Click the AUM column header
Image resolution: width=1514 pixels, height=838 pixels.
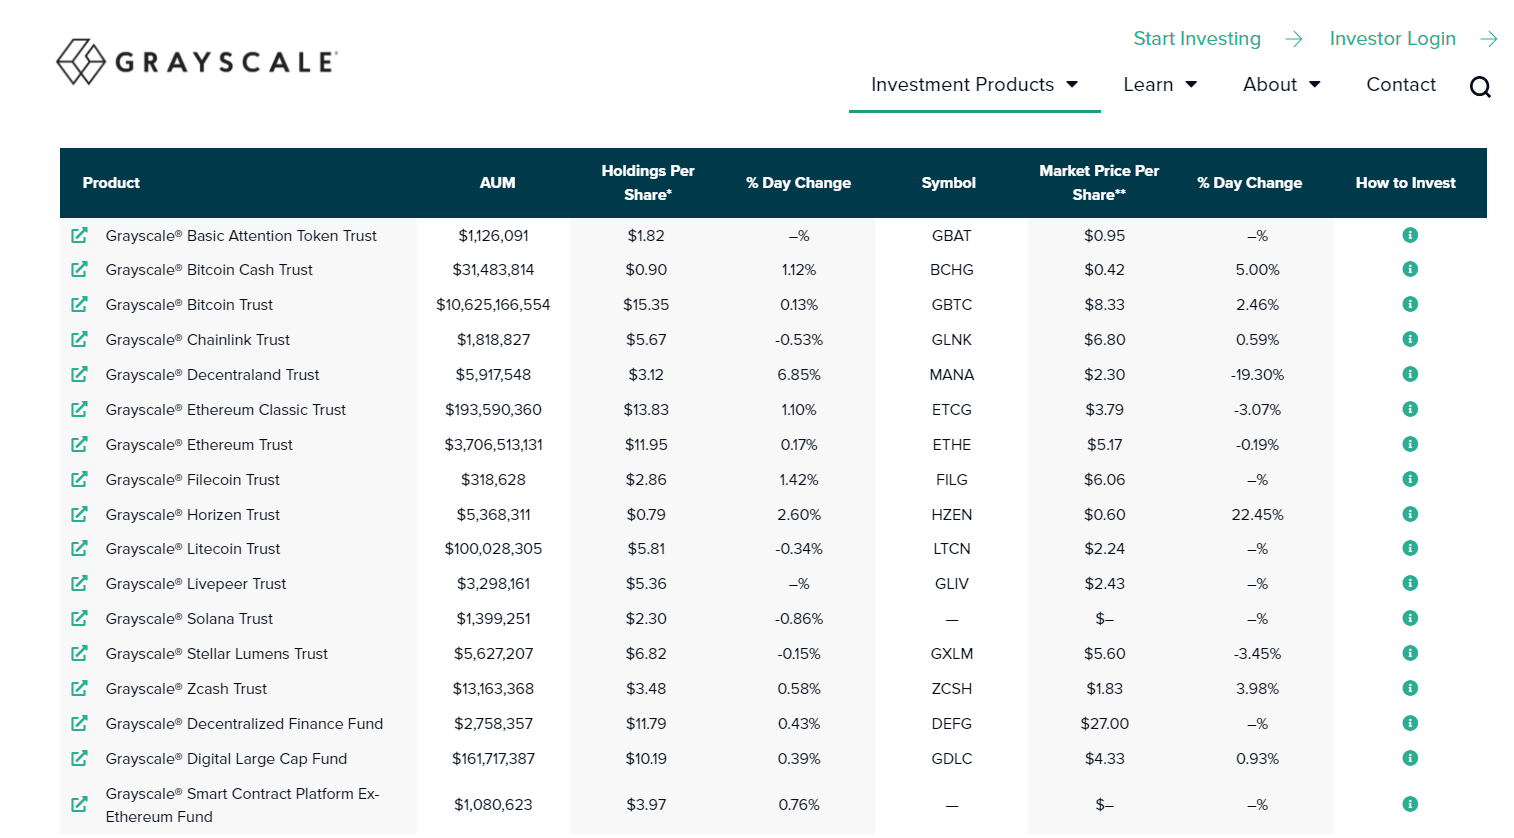pyautogui.click(x=497, y=183)
